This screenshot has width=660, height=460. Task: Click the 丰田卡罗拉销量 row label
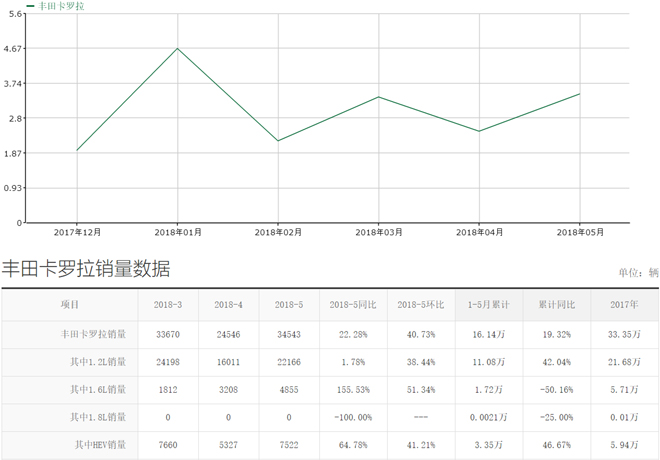(x=93, y=335)
